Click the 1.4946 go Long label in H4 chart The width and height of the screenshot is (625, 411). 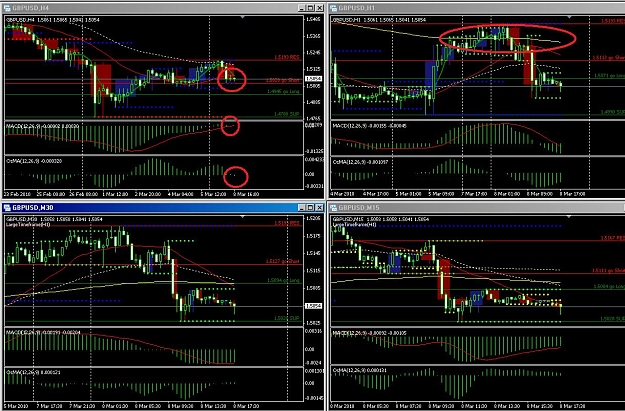[283, 92]
